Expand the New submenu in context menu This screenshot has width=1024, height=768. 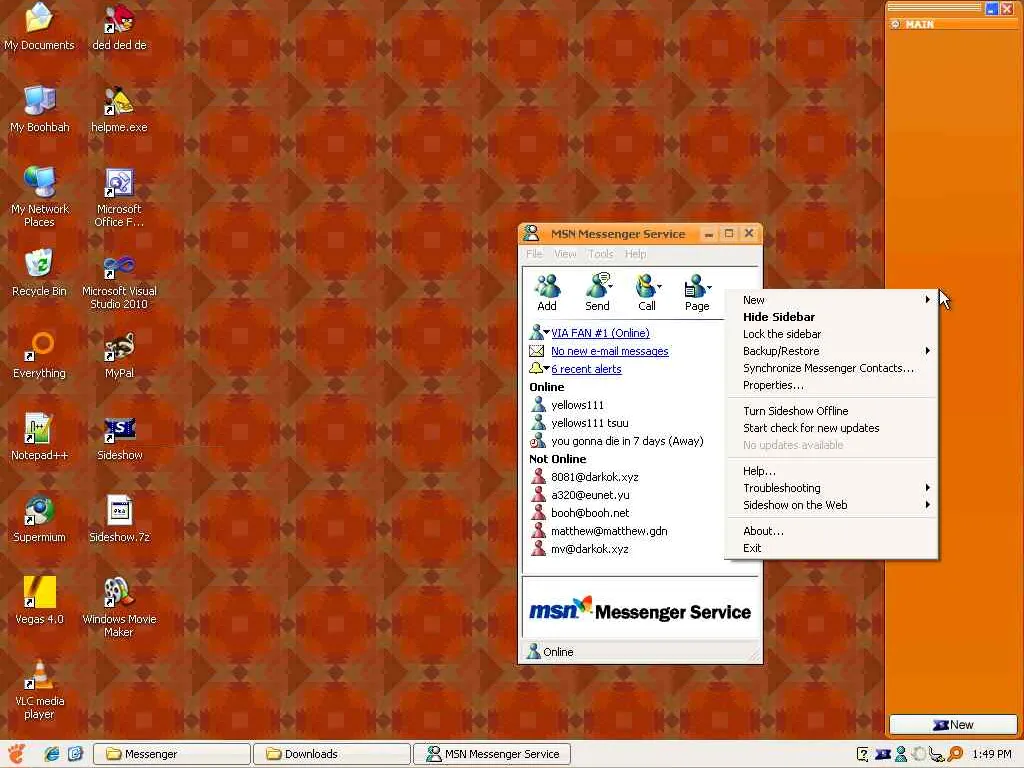(x=831, y=300)
